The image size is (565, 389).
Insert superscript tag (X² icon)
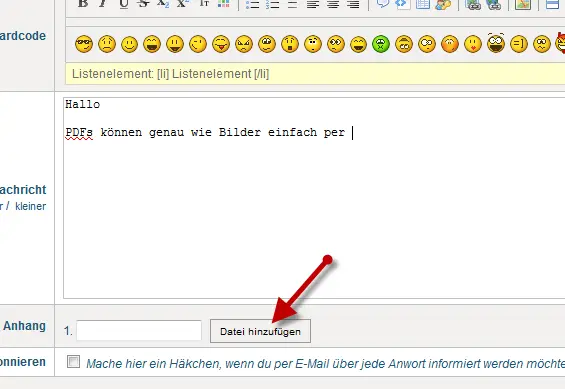point(183,4)
